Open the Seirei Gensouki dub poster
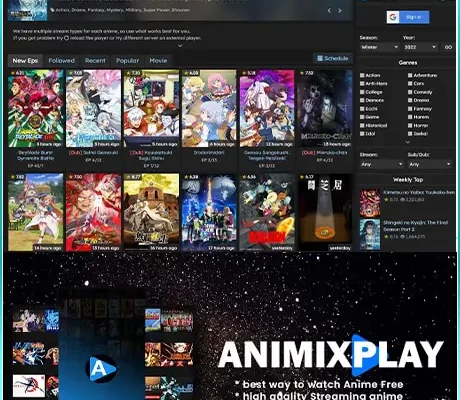 point(93,108)
